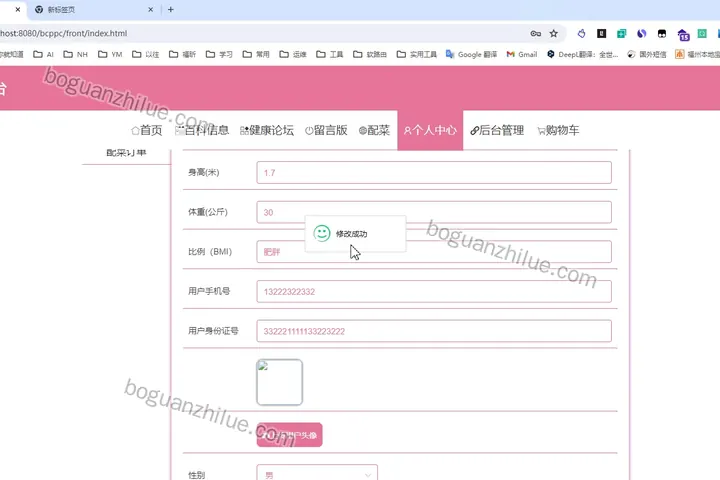Click the 体重(公斤) input showing 30
Viewport: 720px width, 480px height.
[x=434, y=212]
